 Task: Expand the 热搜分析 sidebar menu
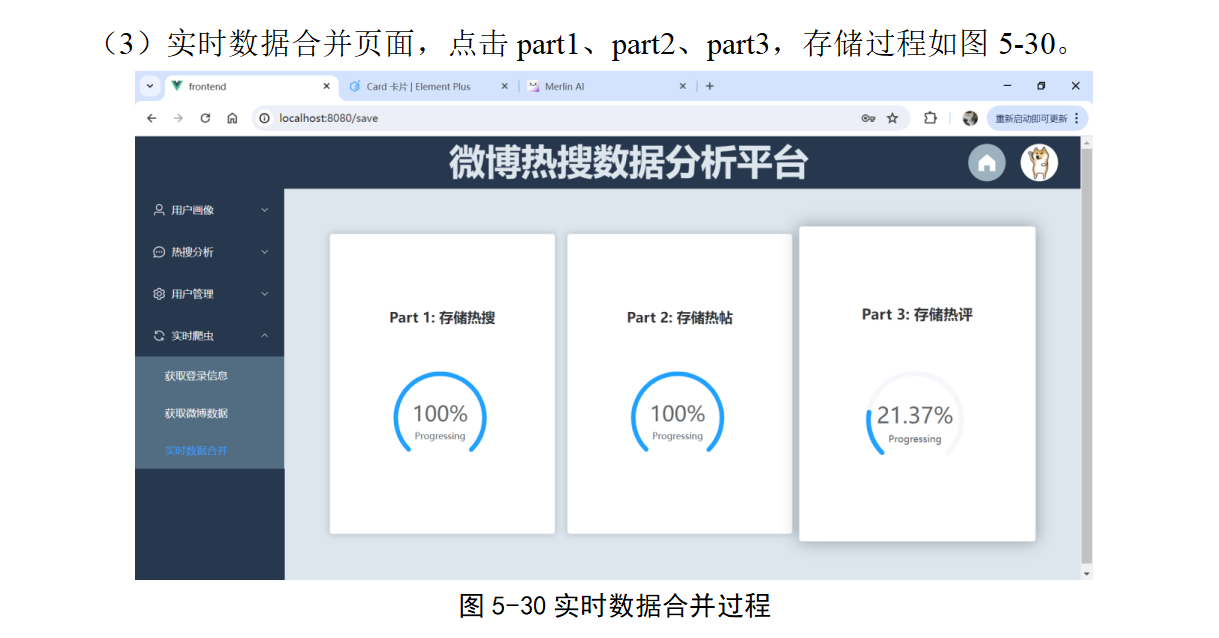click(210, 252)
